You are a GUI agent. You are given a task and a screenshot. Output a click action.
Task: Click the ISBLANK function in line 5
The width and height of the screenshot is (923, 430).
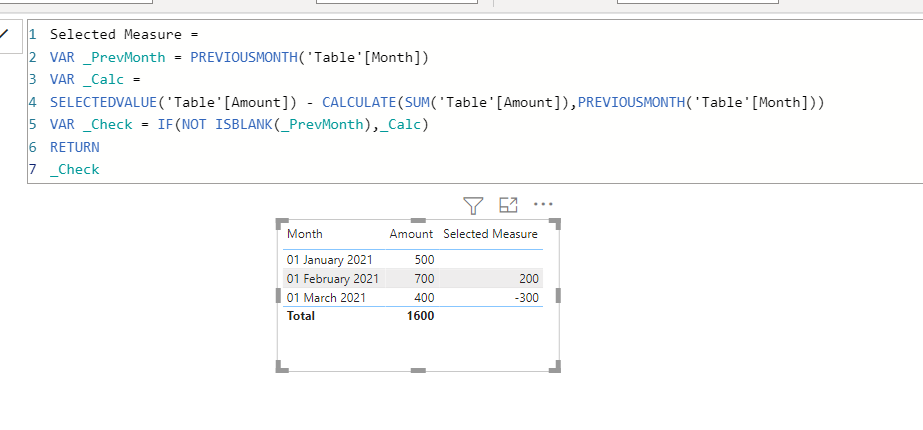click(244, 125)
